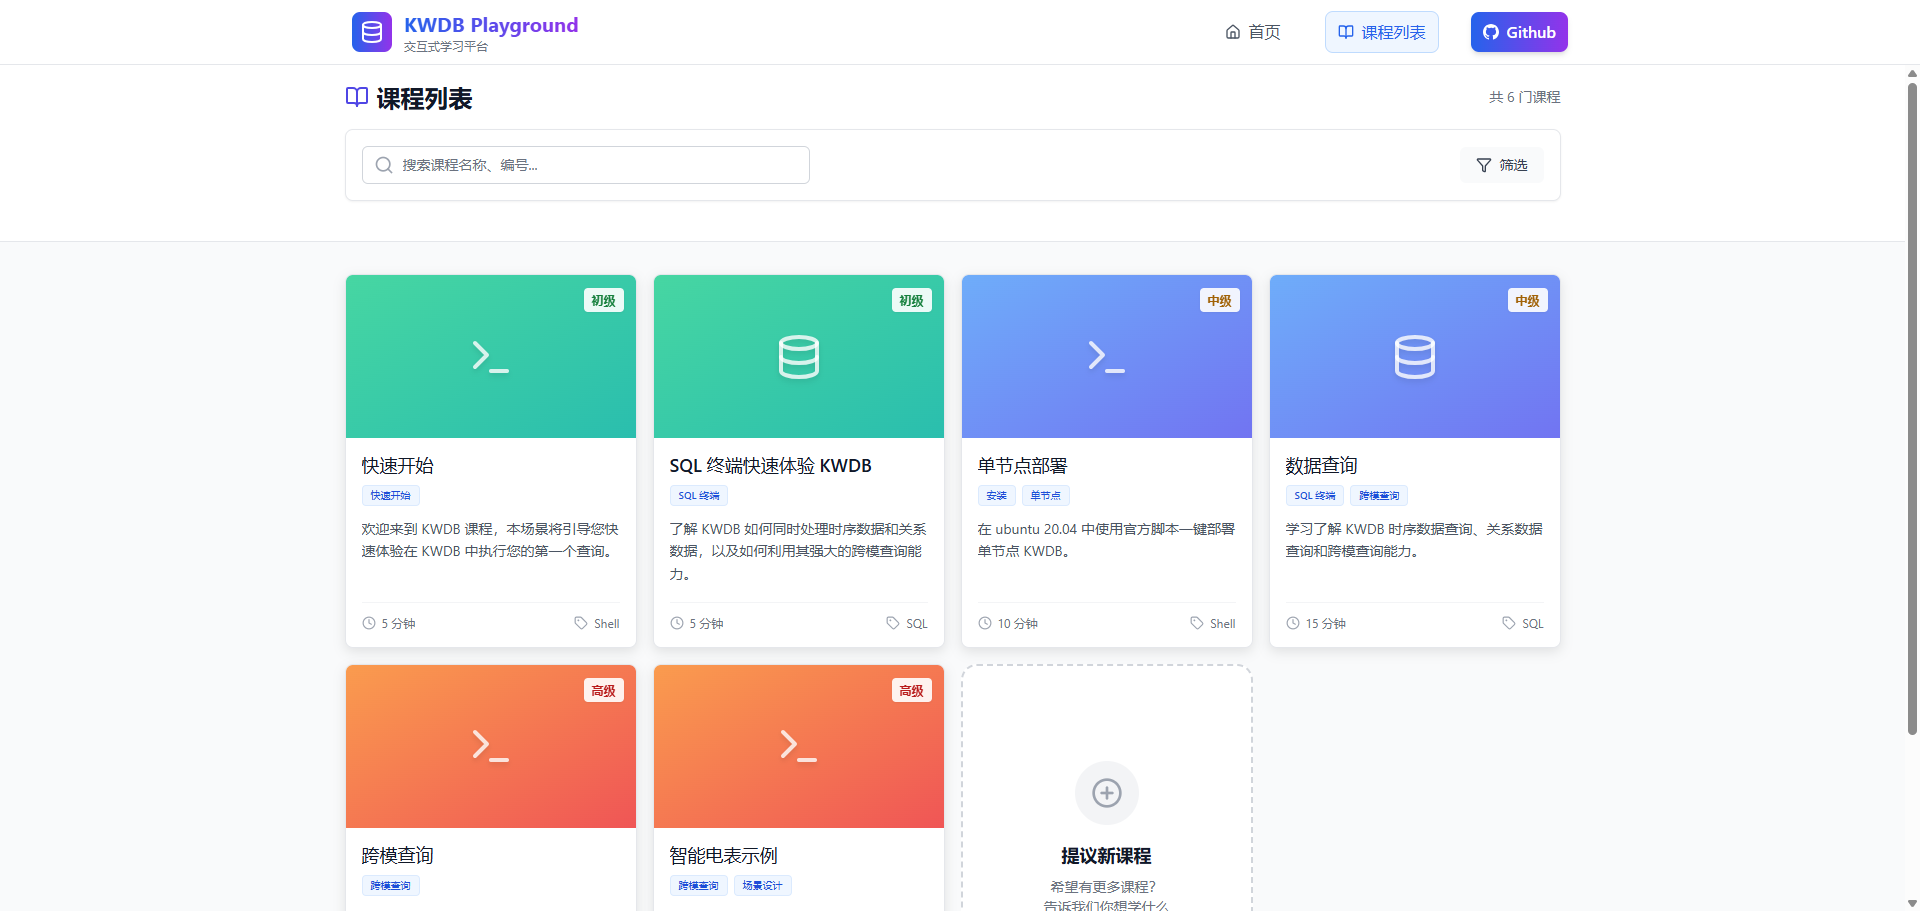The image size is (1920, 911).
Task: Click the 10 分钟 duration text
Action: tap(1018, 623)
